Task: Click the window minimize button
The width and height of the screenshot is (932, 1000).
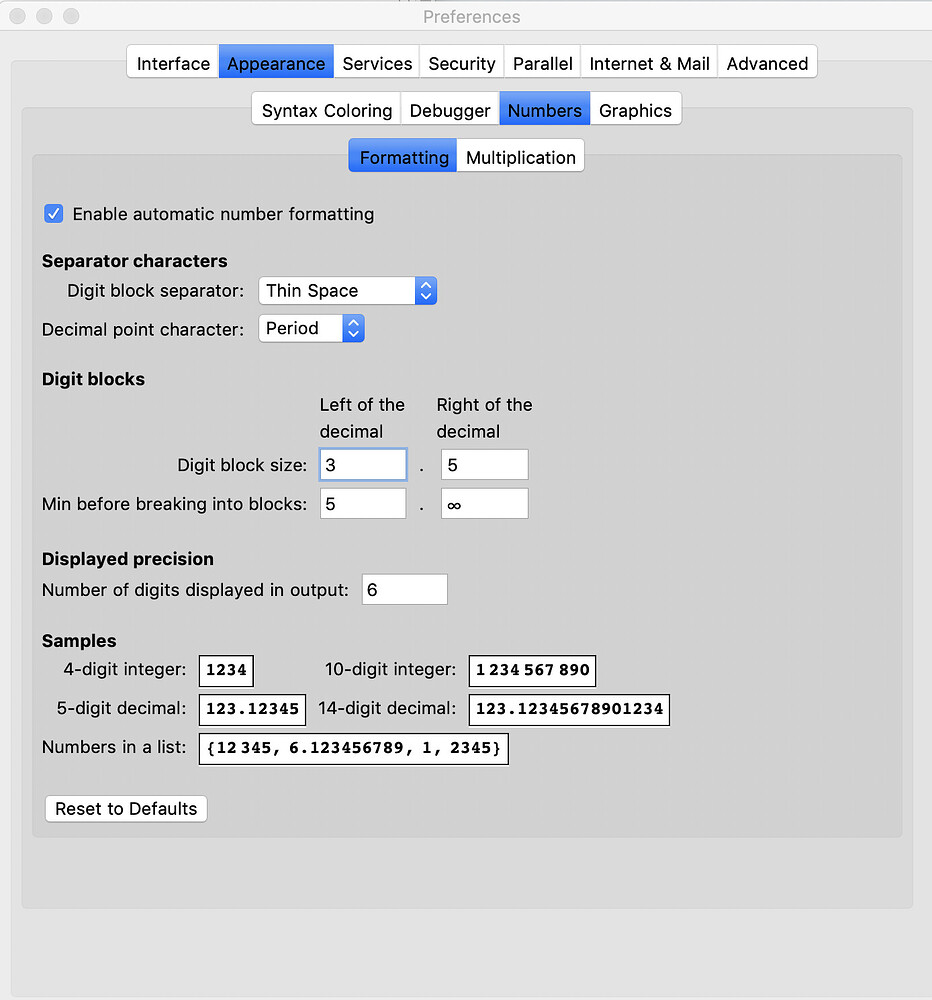Action: 44,16
